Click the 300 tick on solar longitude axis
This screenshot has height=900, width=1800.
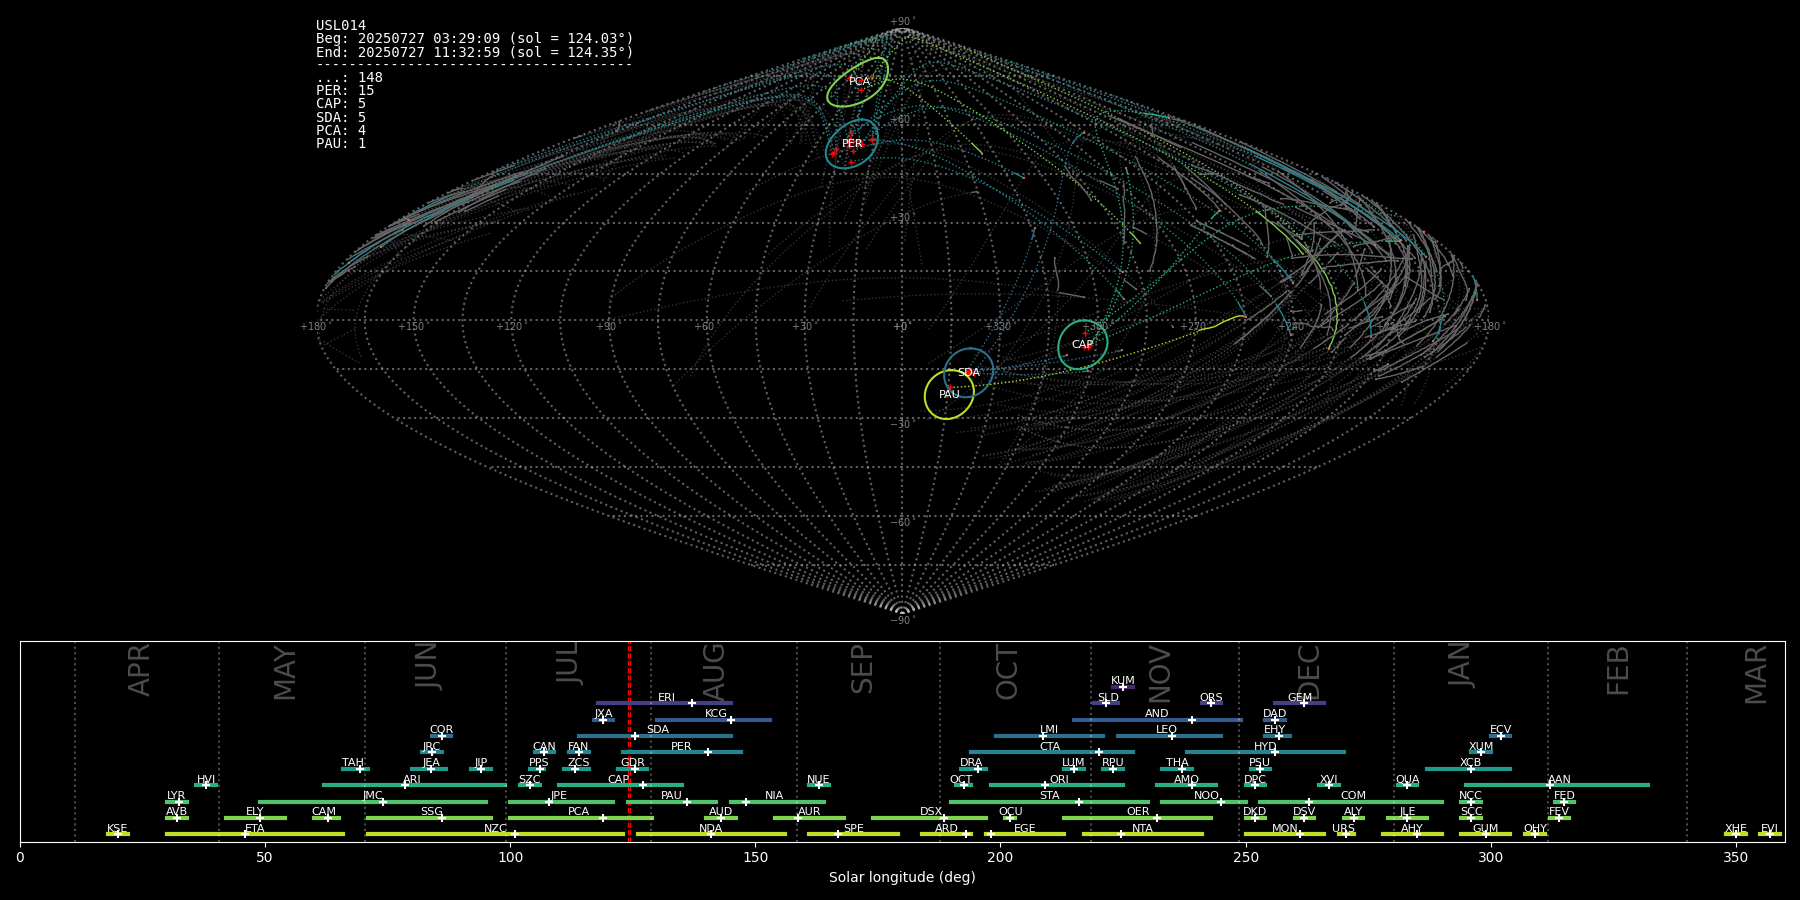(x=1490, y=857)
